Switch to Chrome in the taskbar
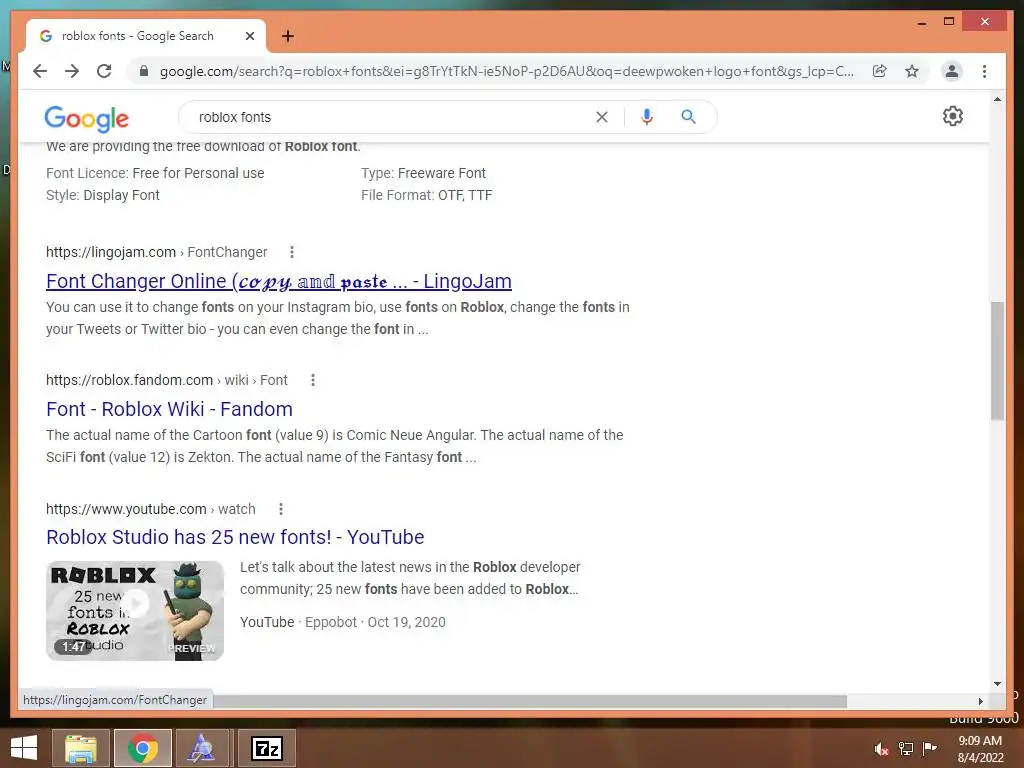The image size is (1024, 768). (x=142, y=748)
